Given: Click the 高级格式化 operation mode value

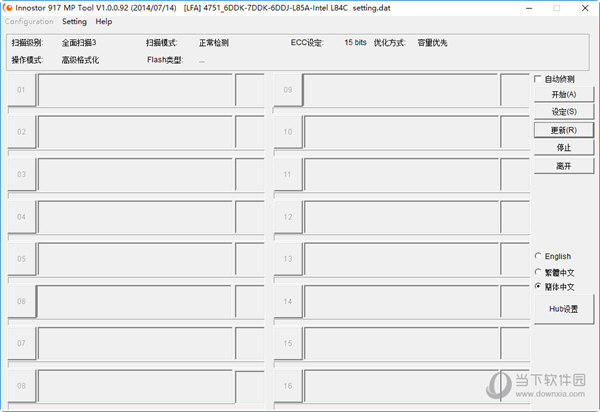Looking at the screenshot, I should pyautogui.click(x=80, y=60).
